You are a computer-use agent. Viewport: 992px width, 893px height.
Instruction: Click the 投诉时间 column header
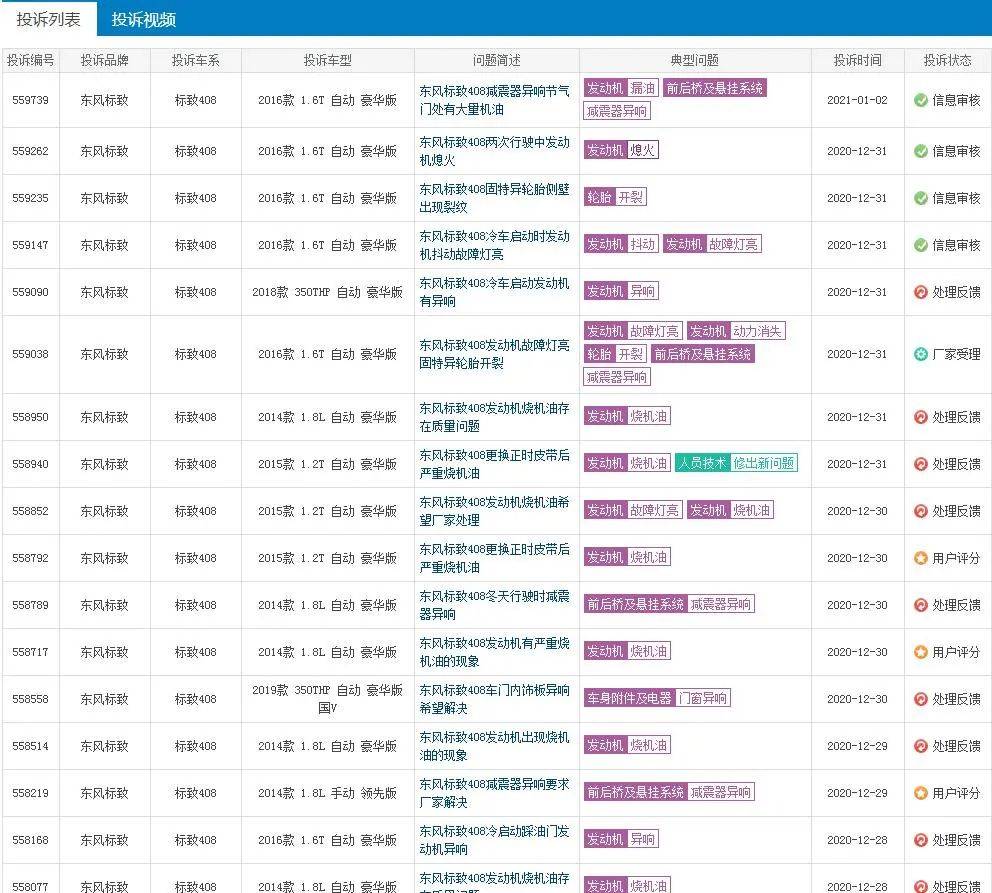[857, 61]
